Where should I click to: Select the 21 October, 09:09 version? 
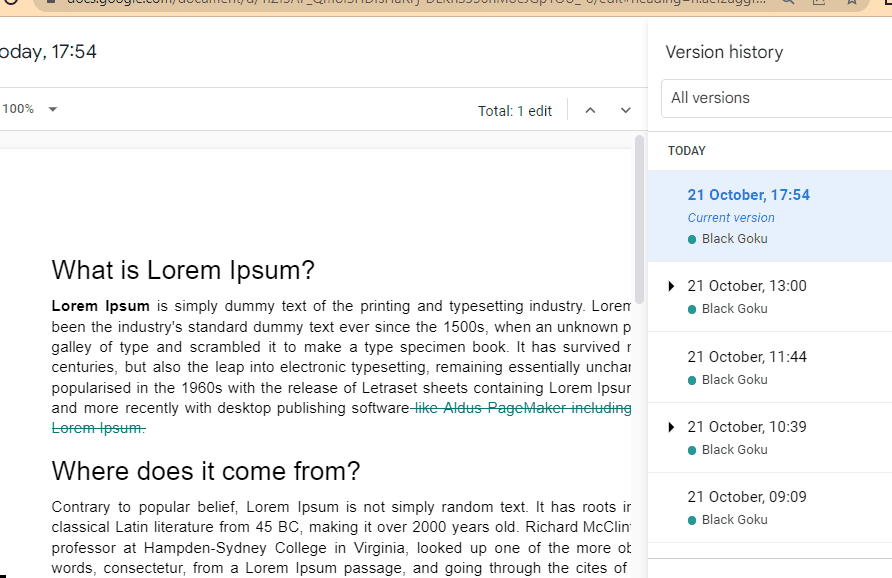pos(770,507)
